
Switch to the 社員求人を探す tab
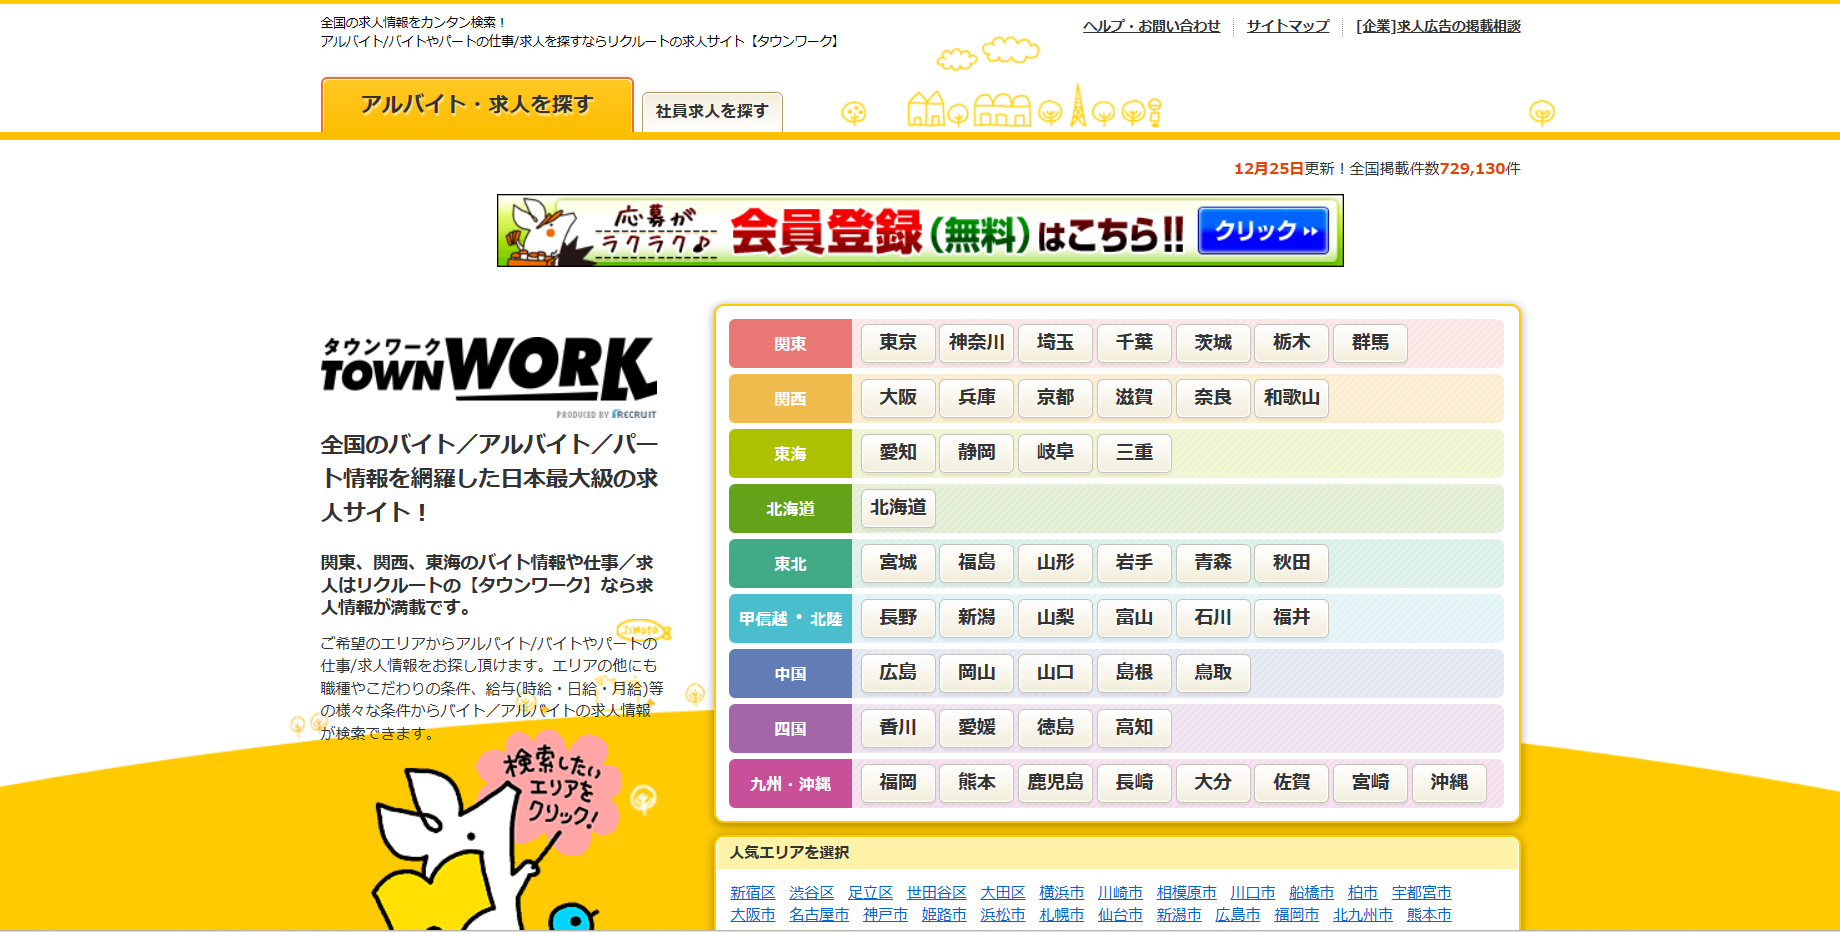712,111
